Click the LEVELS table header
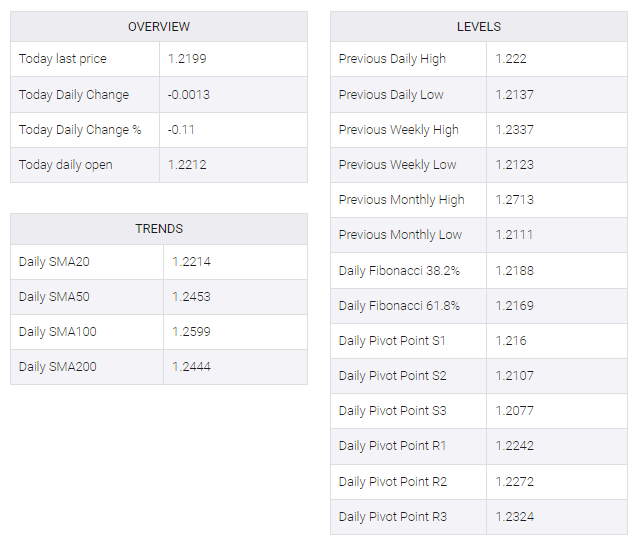 pyautogui.click(x=478, y=27)
